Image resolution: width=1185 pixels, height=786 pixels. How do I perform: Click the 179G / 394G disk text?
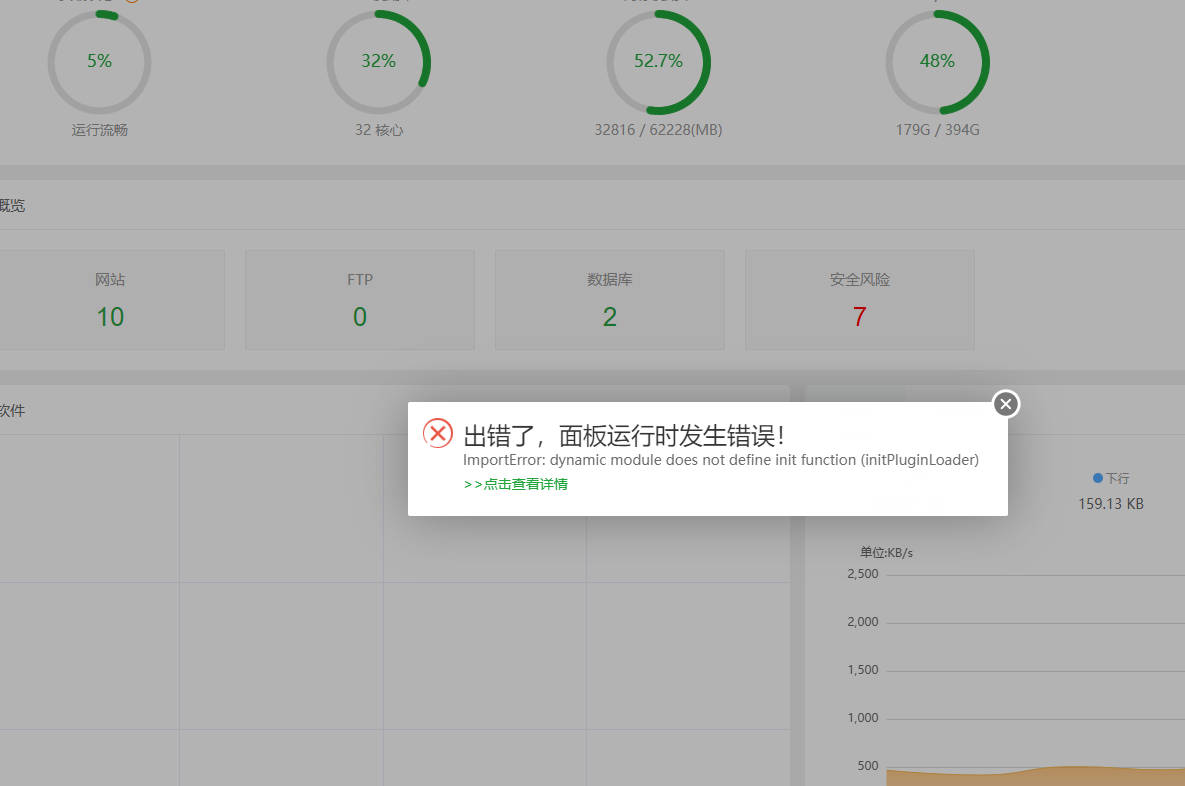click(937, 130)
